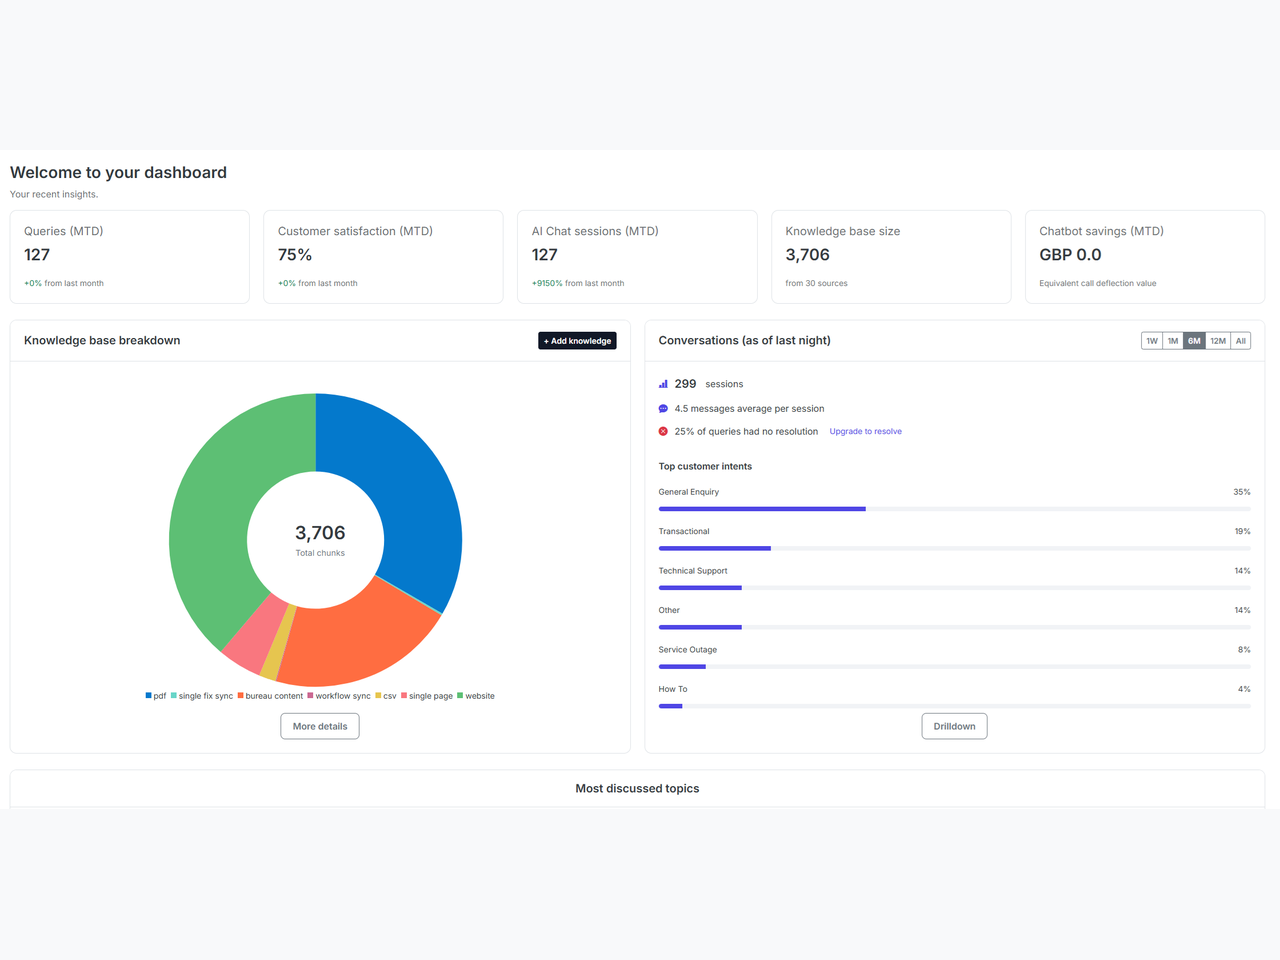The image size is (1280, 960).
Task: Click the 'from 30 sources' text
Action: [x=816, y=284]
